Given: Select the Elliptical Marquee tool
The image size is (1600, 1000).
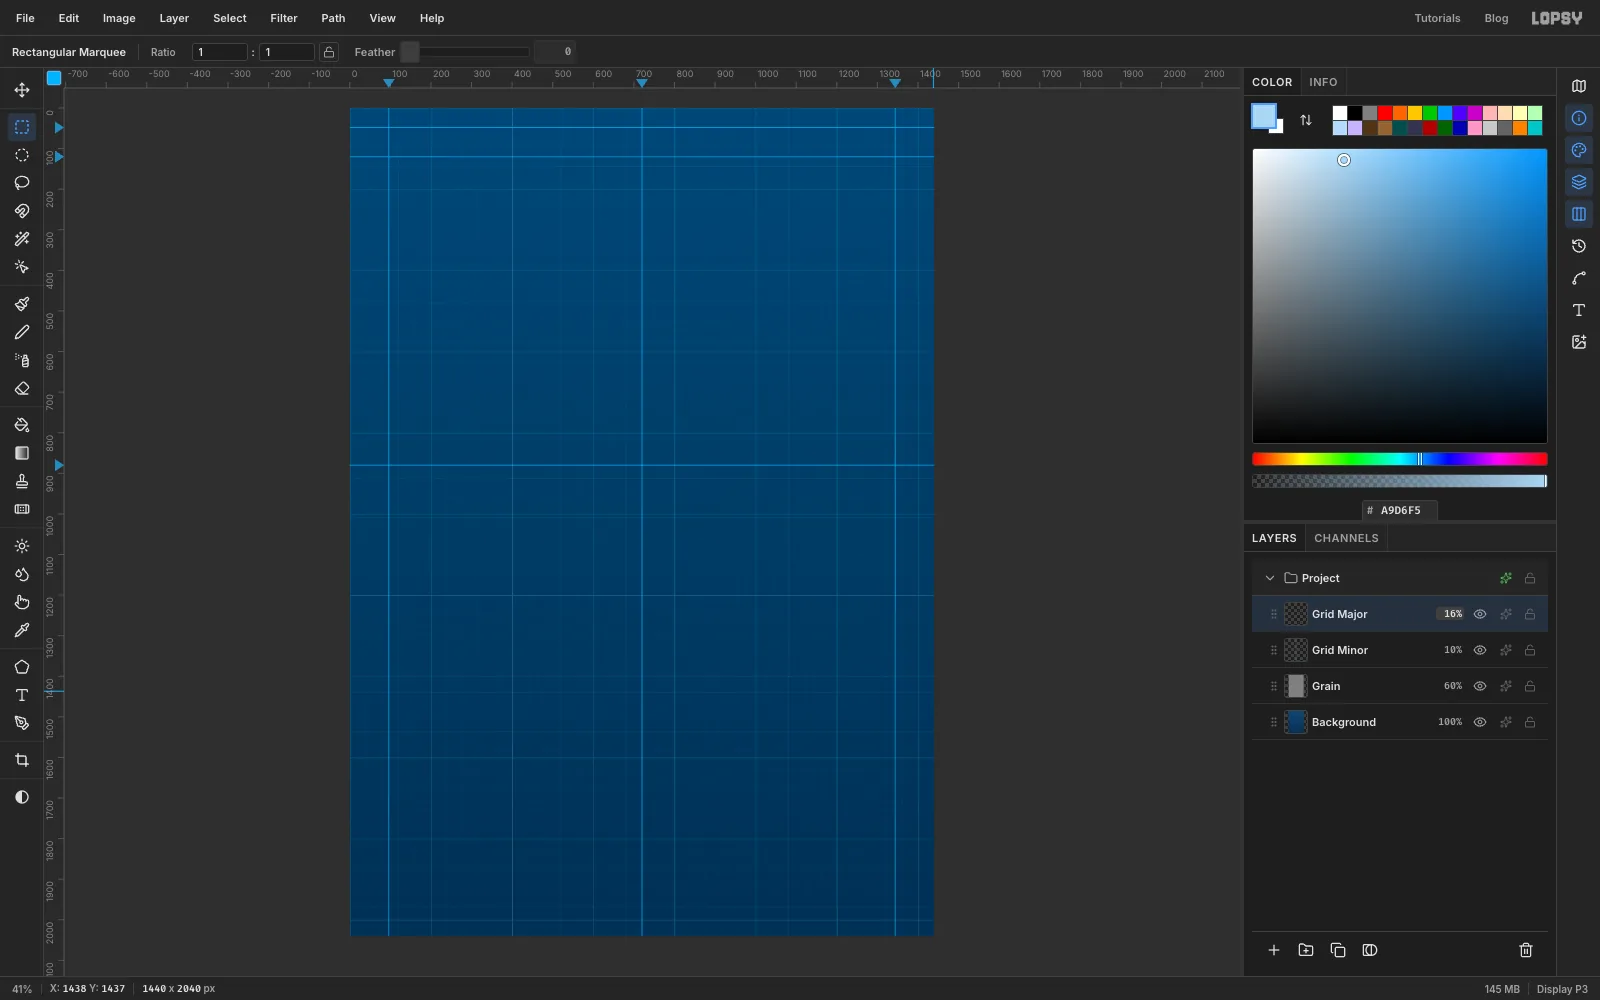Looking at the screenshot, I should click(22, 155).
